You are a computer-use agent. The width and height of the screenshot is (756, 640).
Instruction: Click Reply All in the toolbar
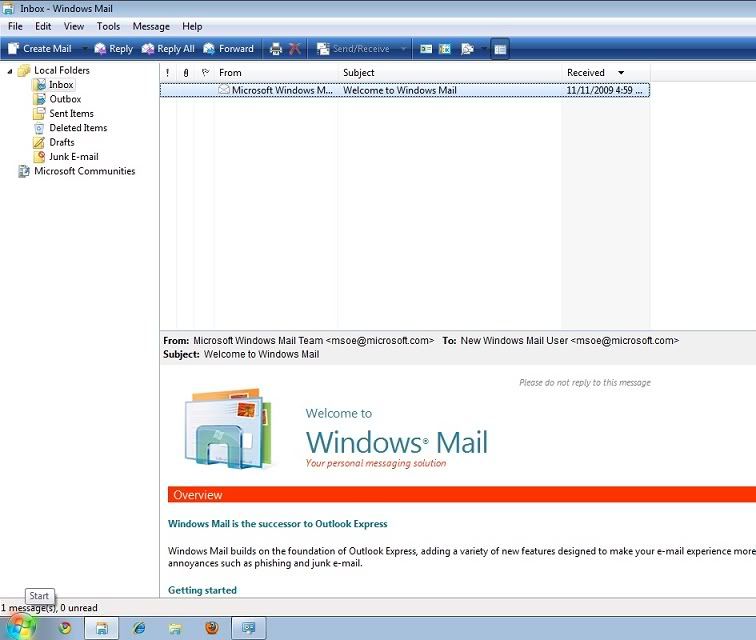168,49
